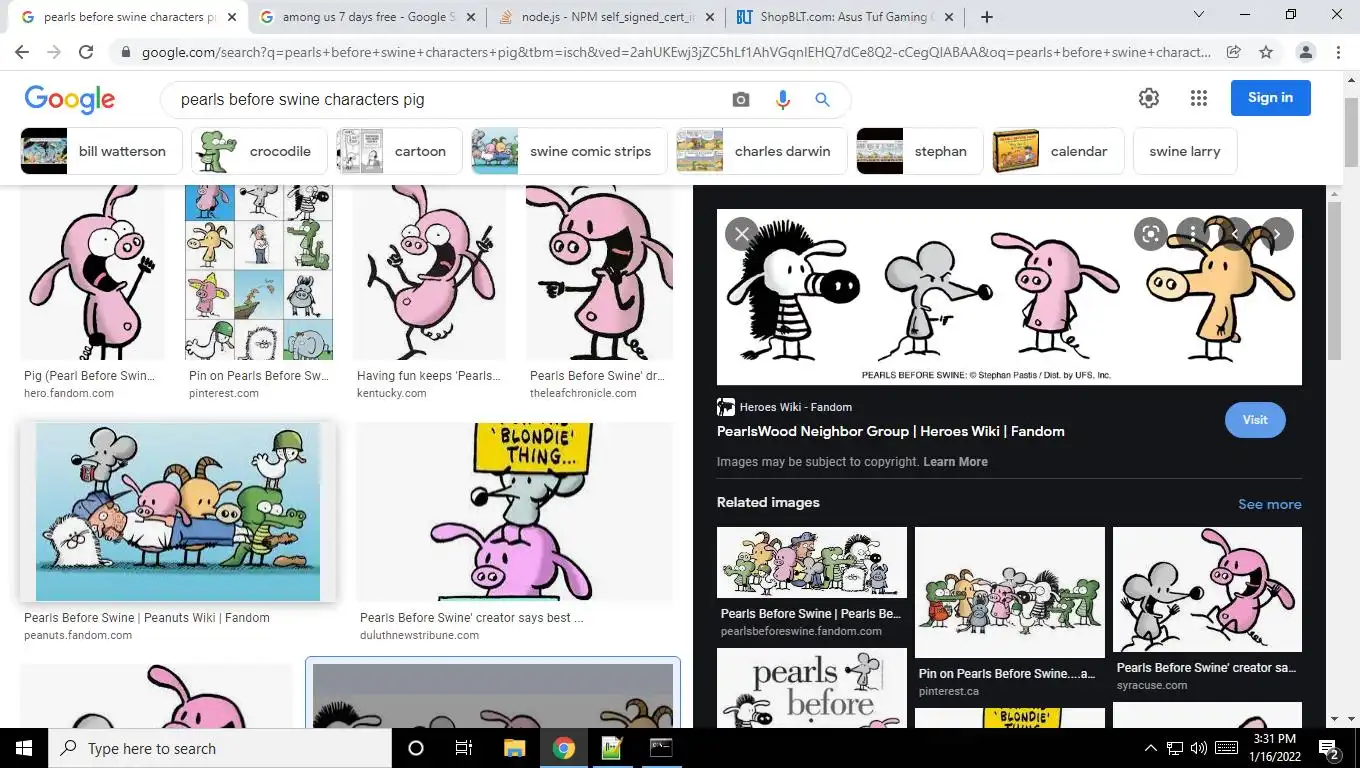Open Google settings gear
Image resolution: width=1360 pixels, height=768 pixels.
1149,98
